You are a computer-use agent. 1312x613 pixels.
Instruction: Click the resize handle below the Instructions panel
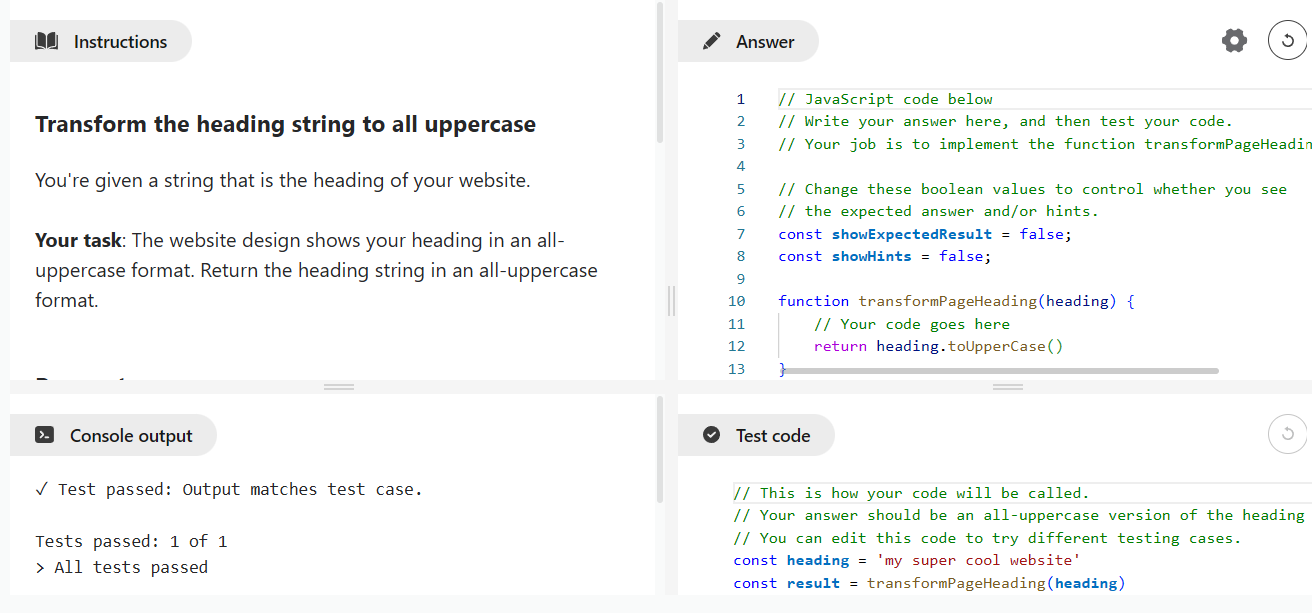coord(339,387)
